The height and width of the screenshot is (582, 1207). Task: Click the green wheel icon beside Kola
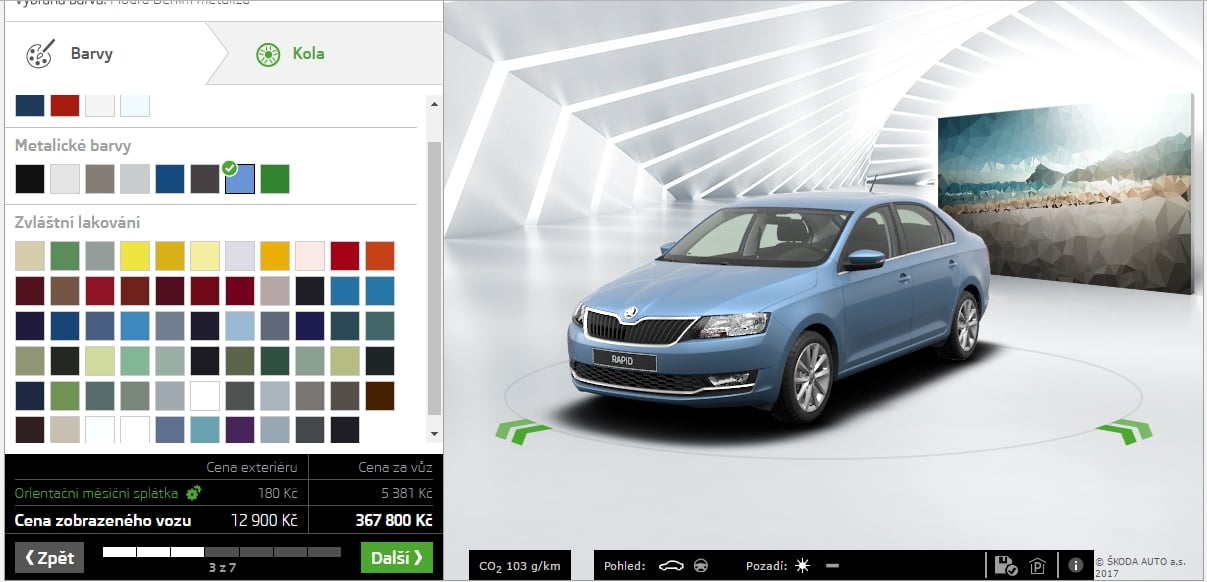tap(267, 54)
